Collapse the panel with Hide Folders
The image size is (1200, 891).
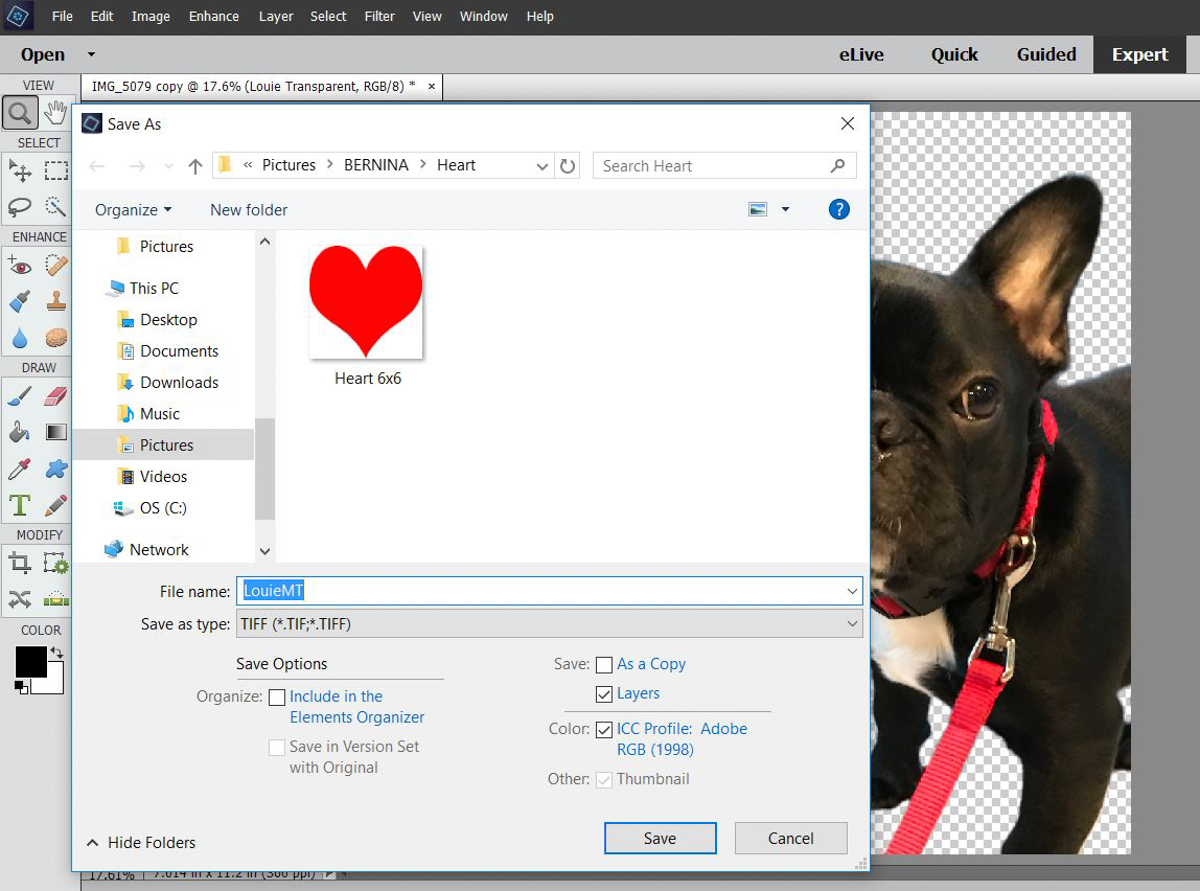(x=141, y=843)
